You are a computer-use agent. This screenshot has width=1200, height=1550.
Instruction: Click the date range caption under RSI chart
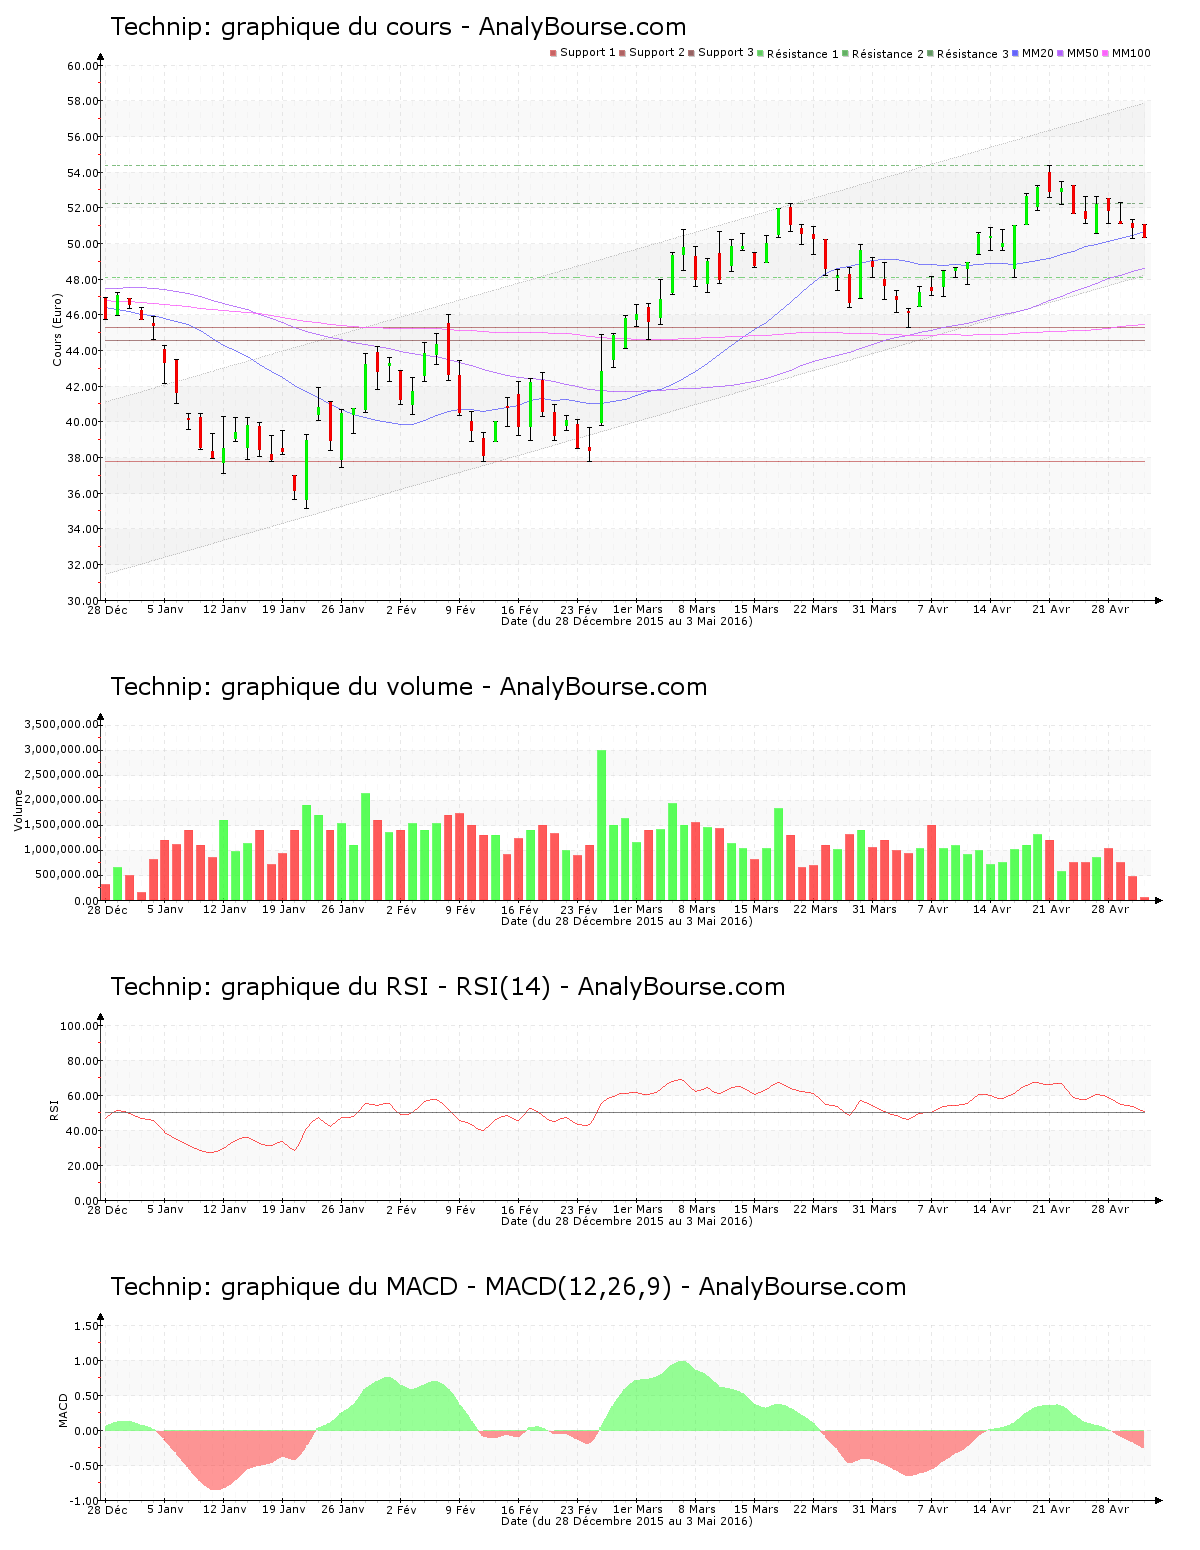627,1221
